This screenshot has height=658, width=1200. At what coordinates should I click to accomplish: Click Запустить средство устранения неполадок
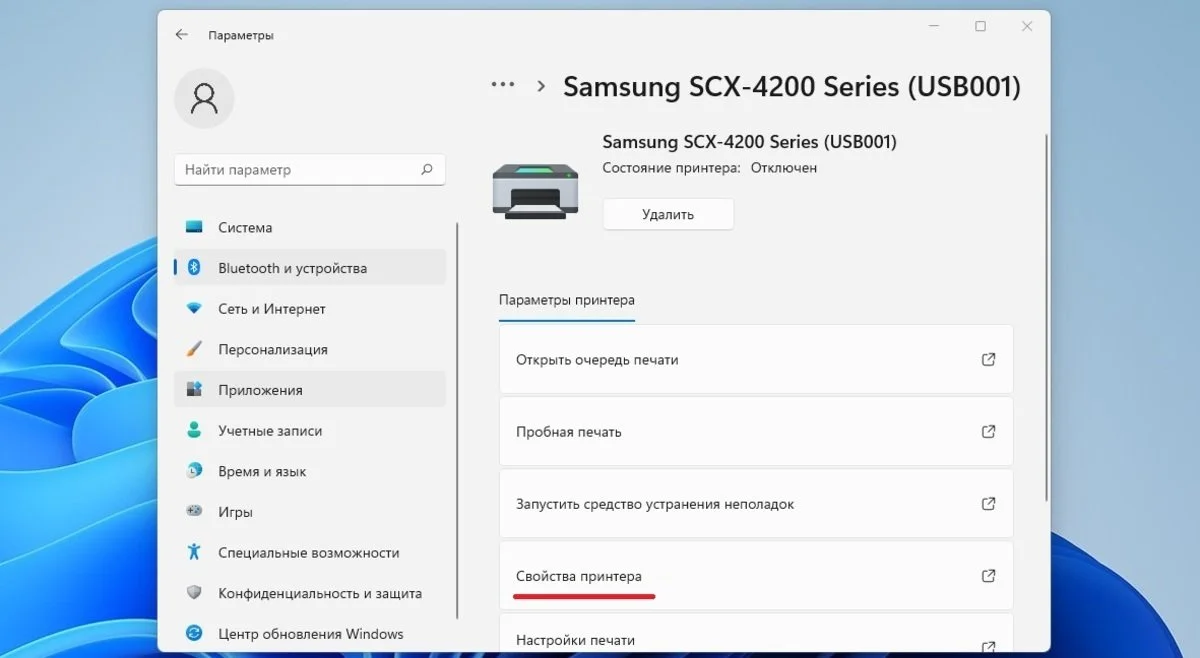pos(756,504)
